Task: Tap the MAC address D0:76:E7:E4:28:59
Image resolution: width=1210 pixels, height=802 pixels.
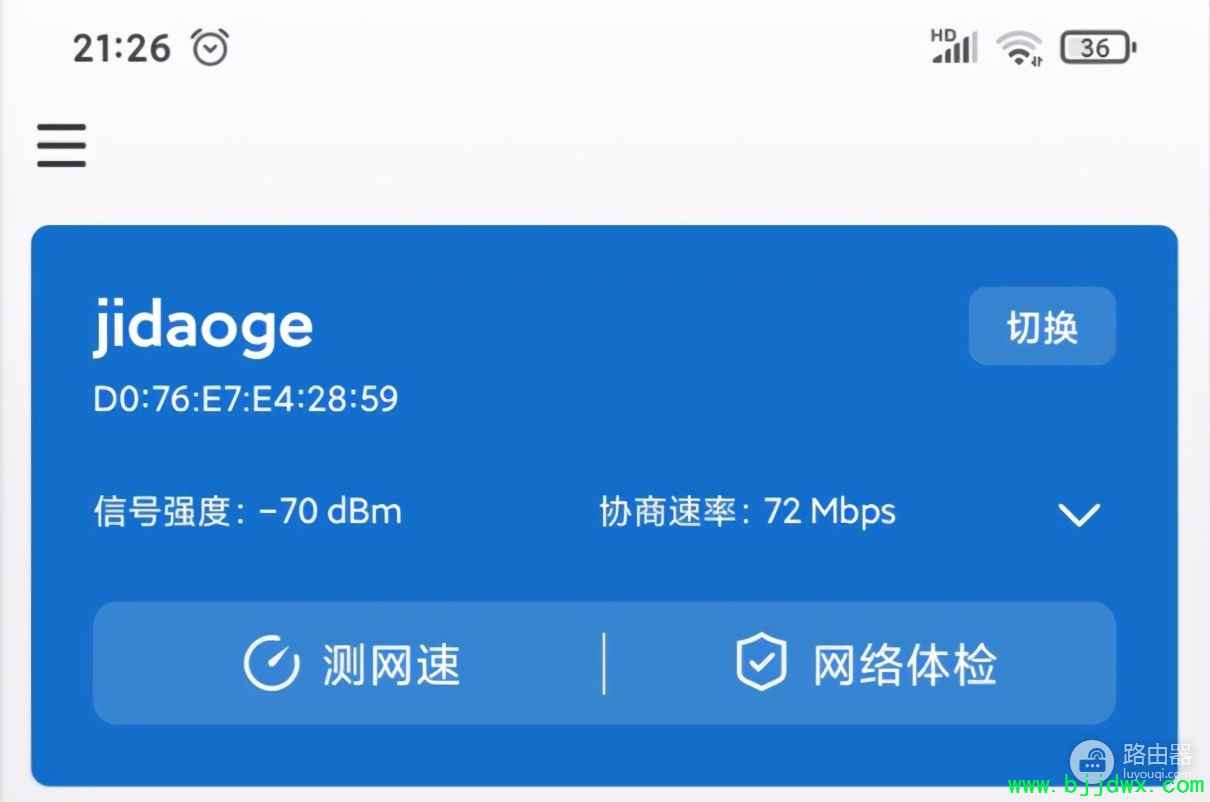Action: tap(246, 399)
